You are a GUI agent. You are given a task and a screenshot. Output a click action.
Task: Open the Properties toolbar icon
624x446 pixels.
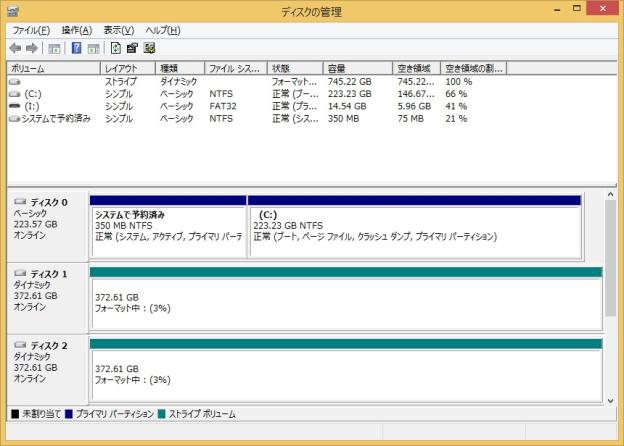tap(132, 48)
